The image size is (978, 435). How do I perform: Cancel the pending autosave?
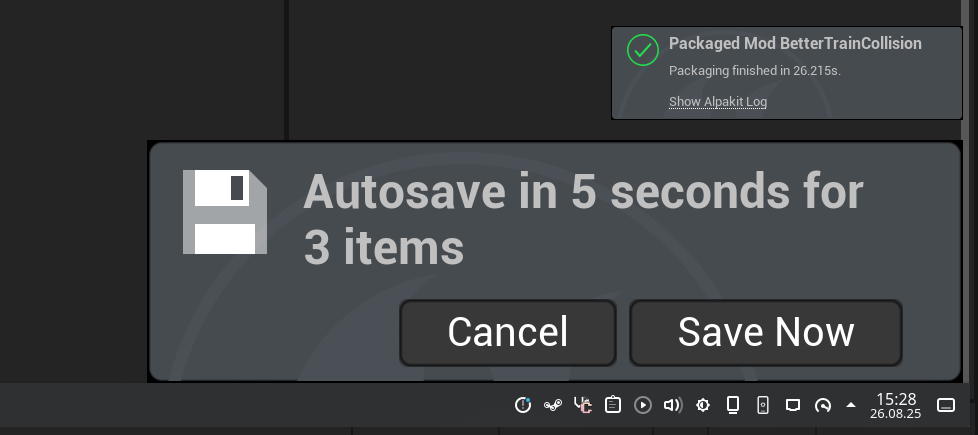507,332
